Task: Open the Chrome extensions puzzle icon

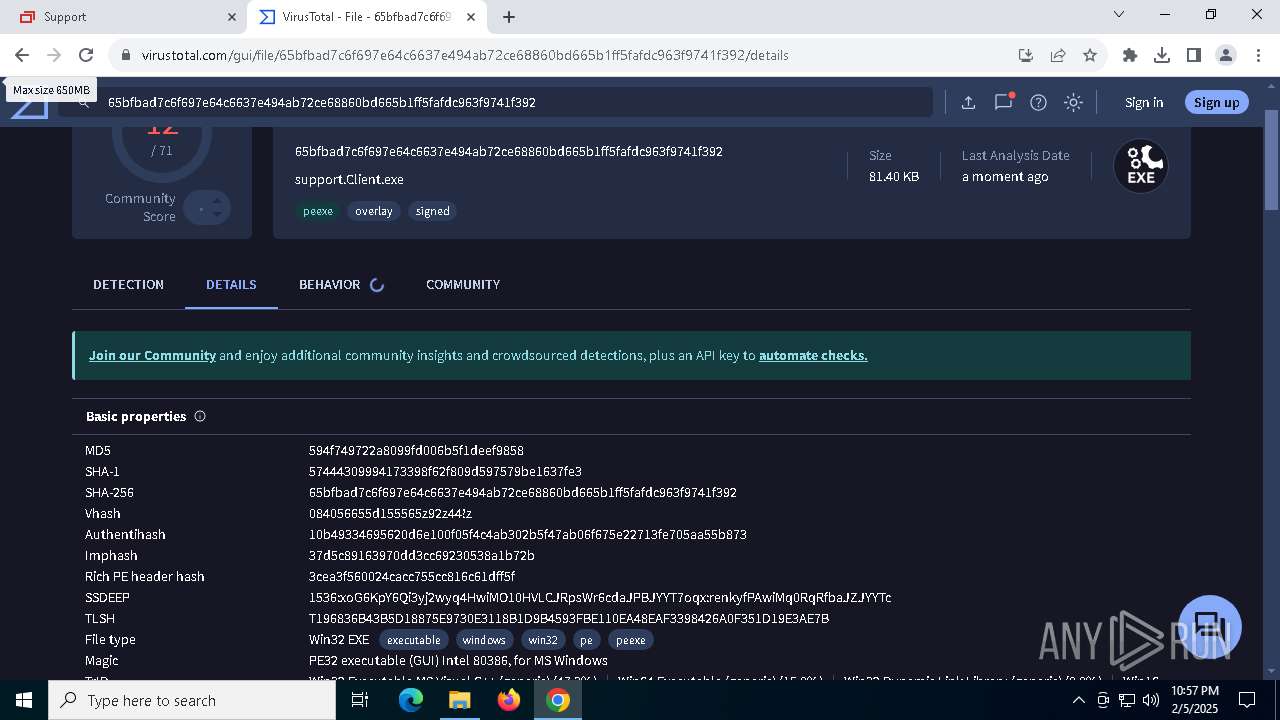Action: [1130, 55]
